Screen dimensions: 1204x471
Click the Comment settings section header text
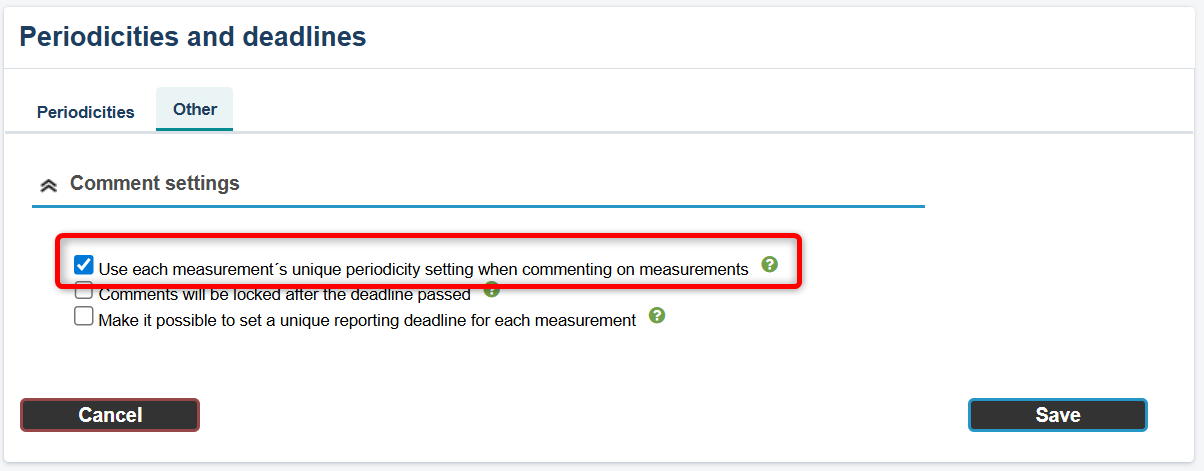[155, 184]
